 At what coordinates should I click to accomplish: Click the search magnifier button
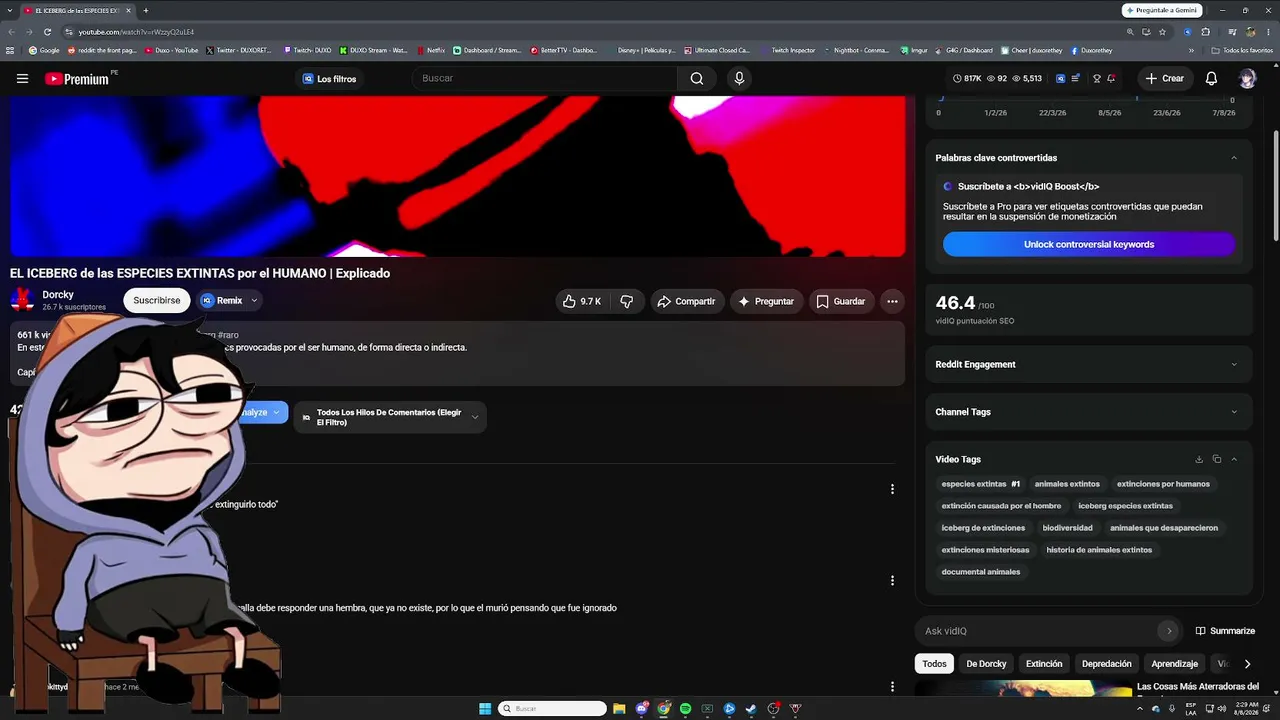(x=697, y=79)
